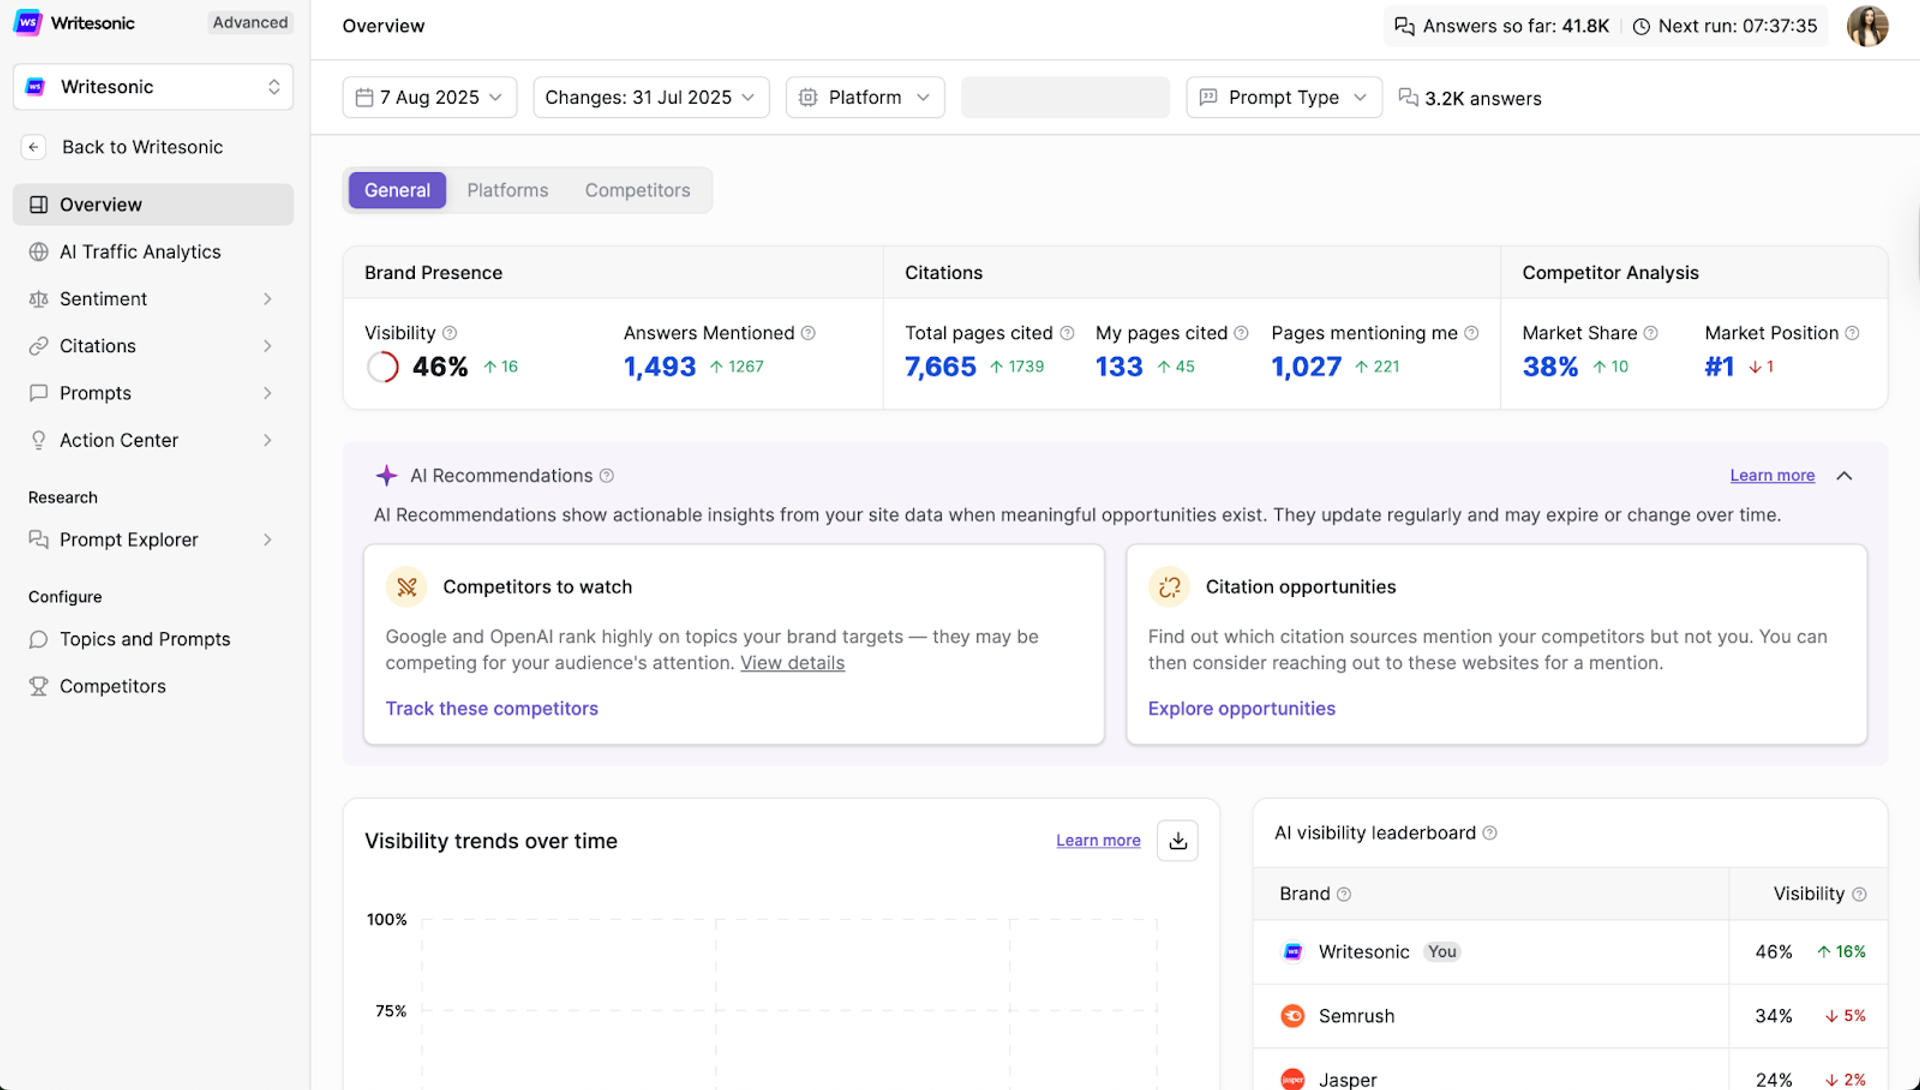The height and width of the screenshot is (1090, 1920).
Task: Open the 7 Aug 2025 date dropdown
Action: pos(430,98)
